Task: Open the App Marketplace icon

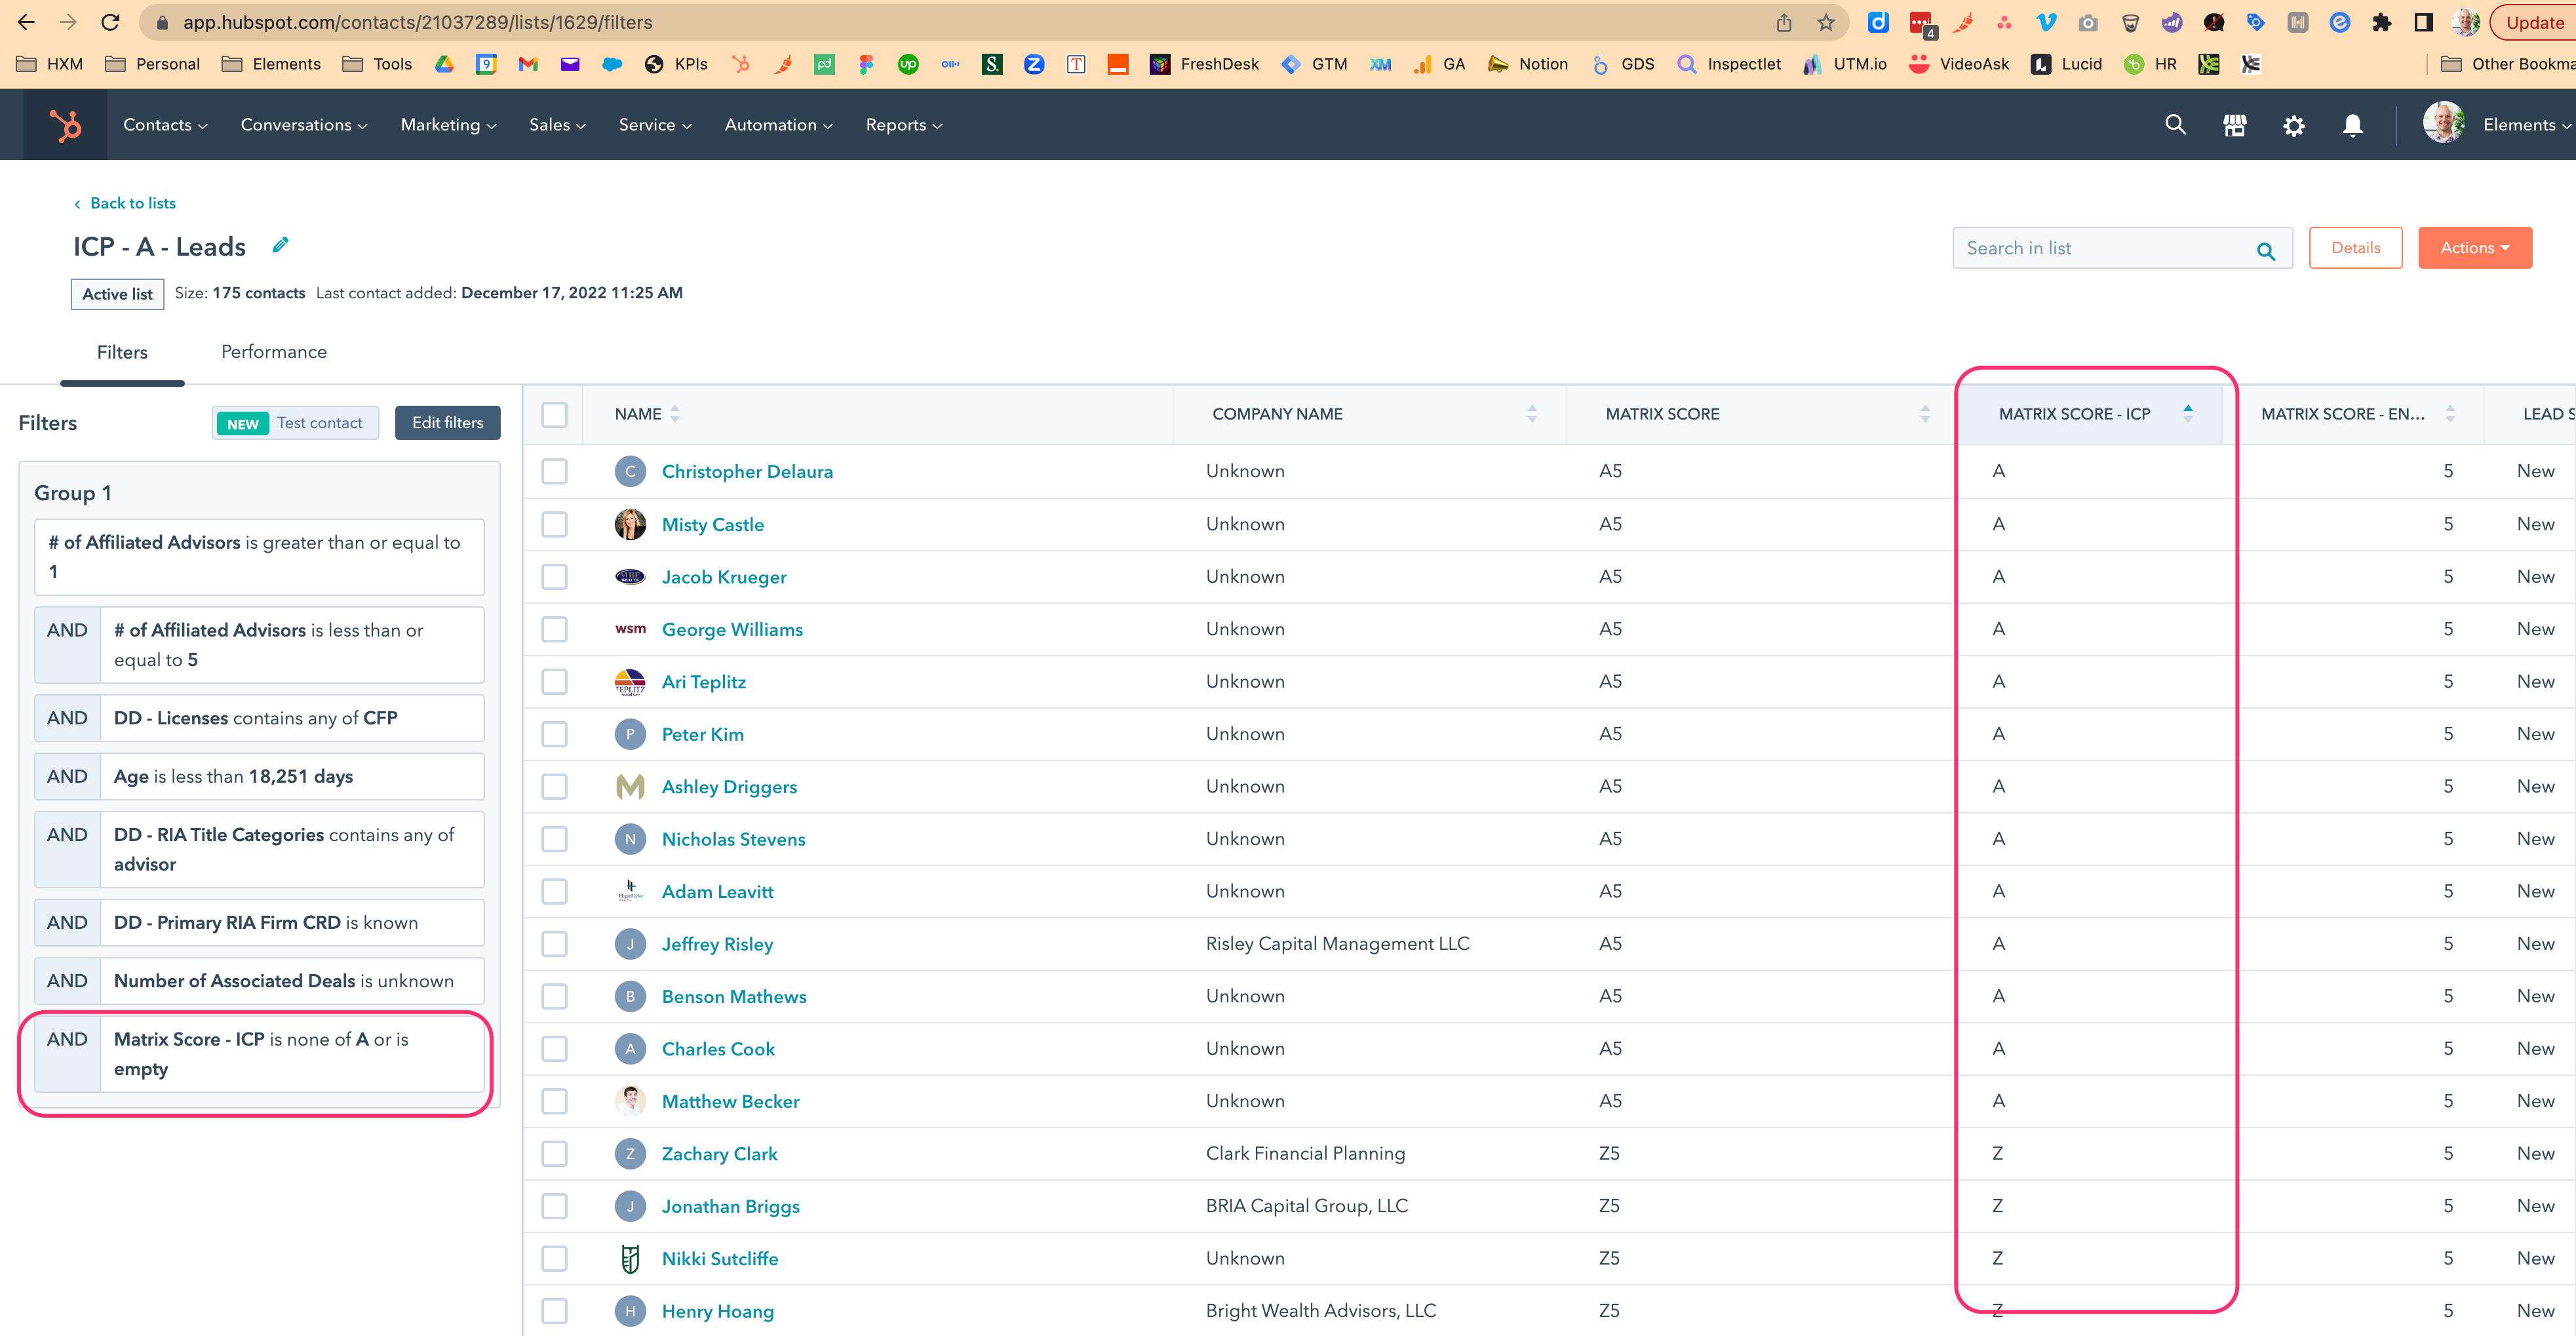Action: [x=2234, y=124]
